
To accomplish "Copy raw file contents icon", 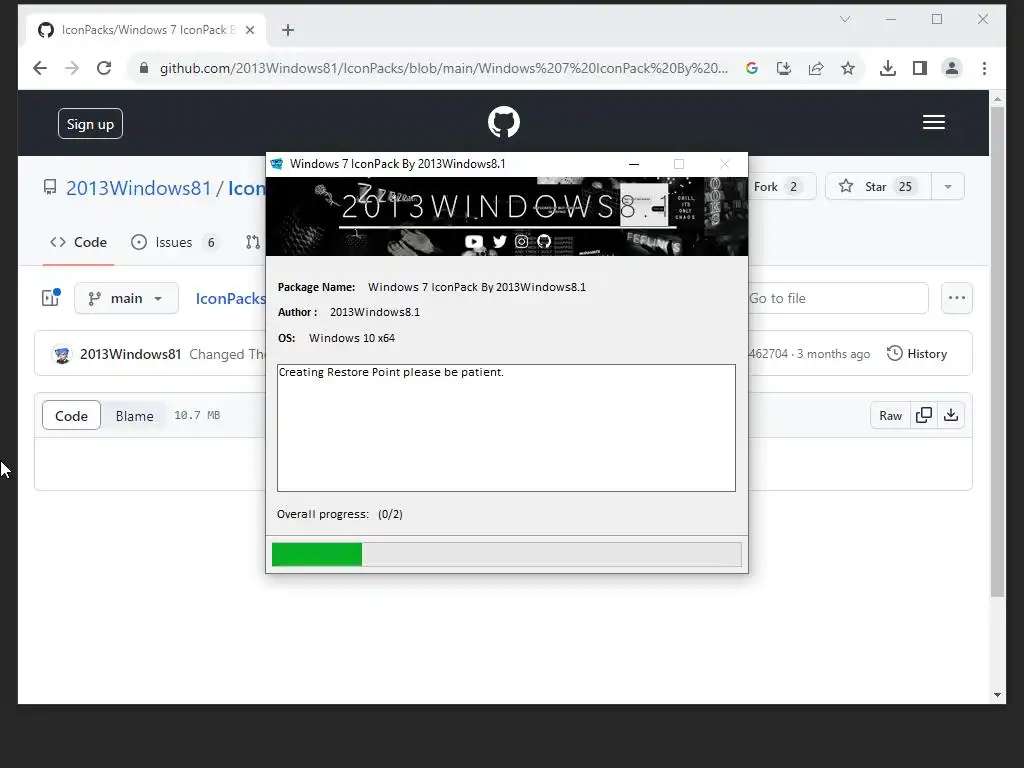I will click(x=924, y=415).
